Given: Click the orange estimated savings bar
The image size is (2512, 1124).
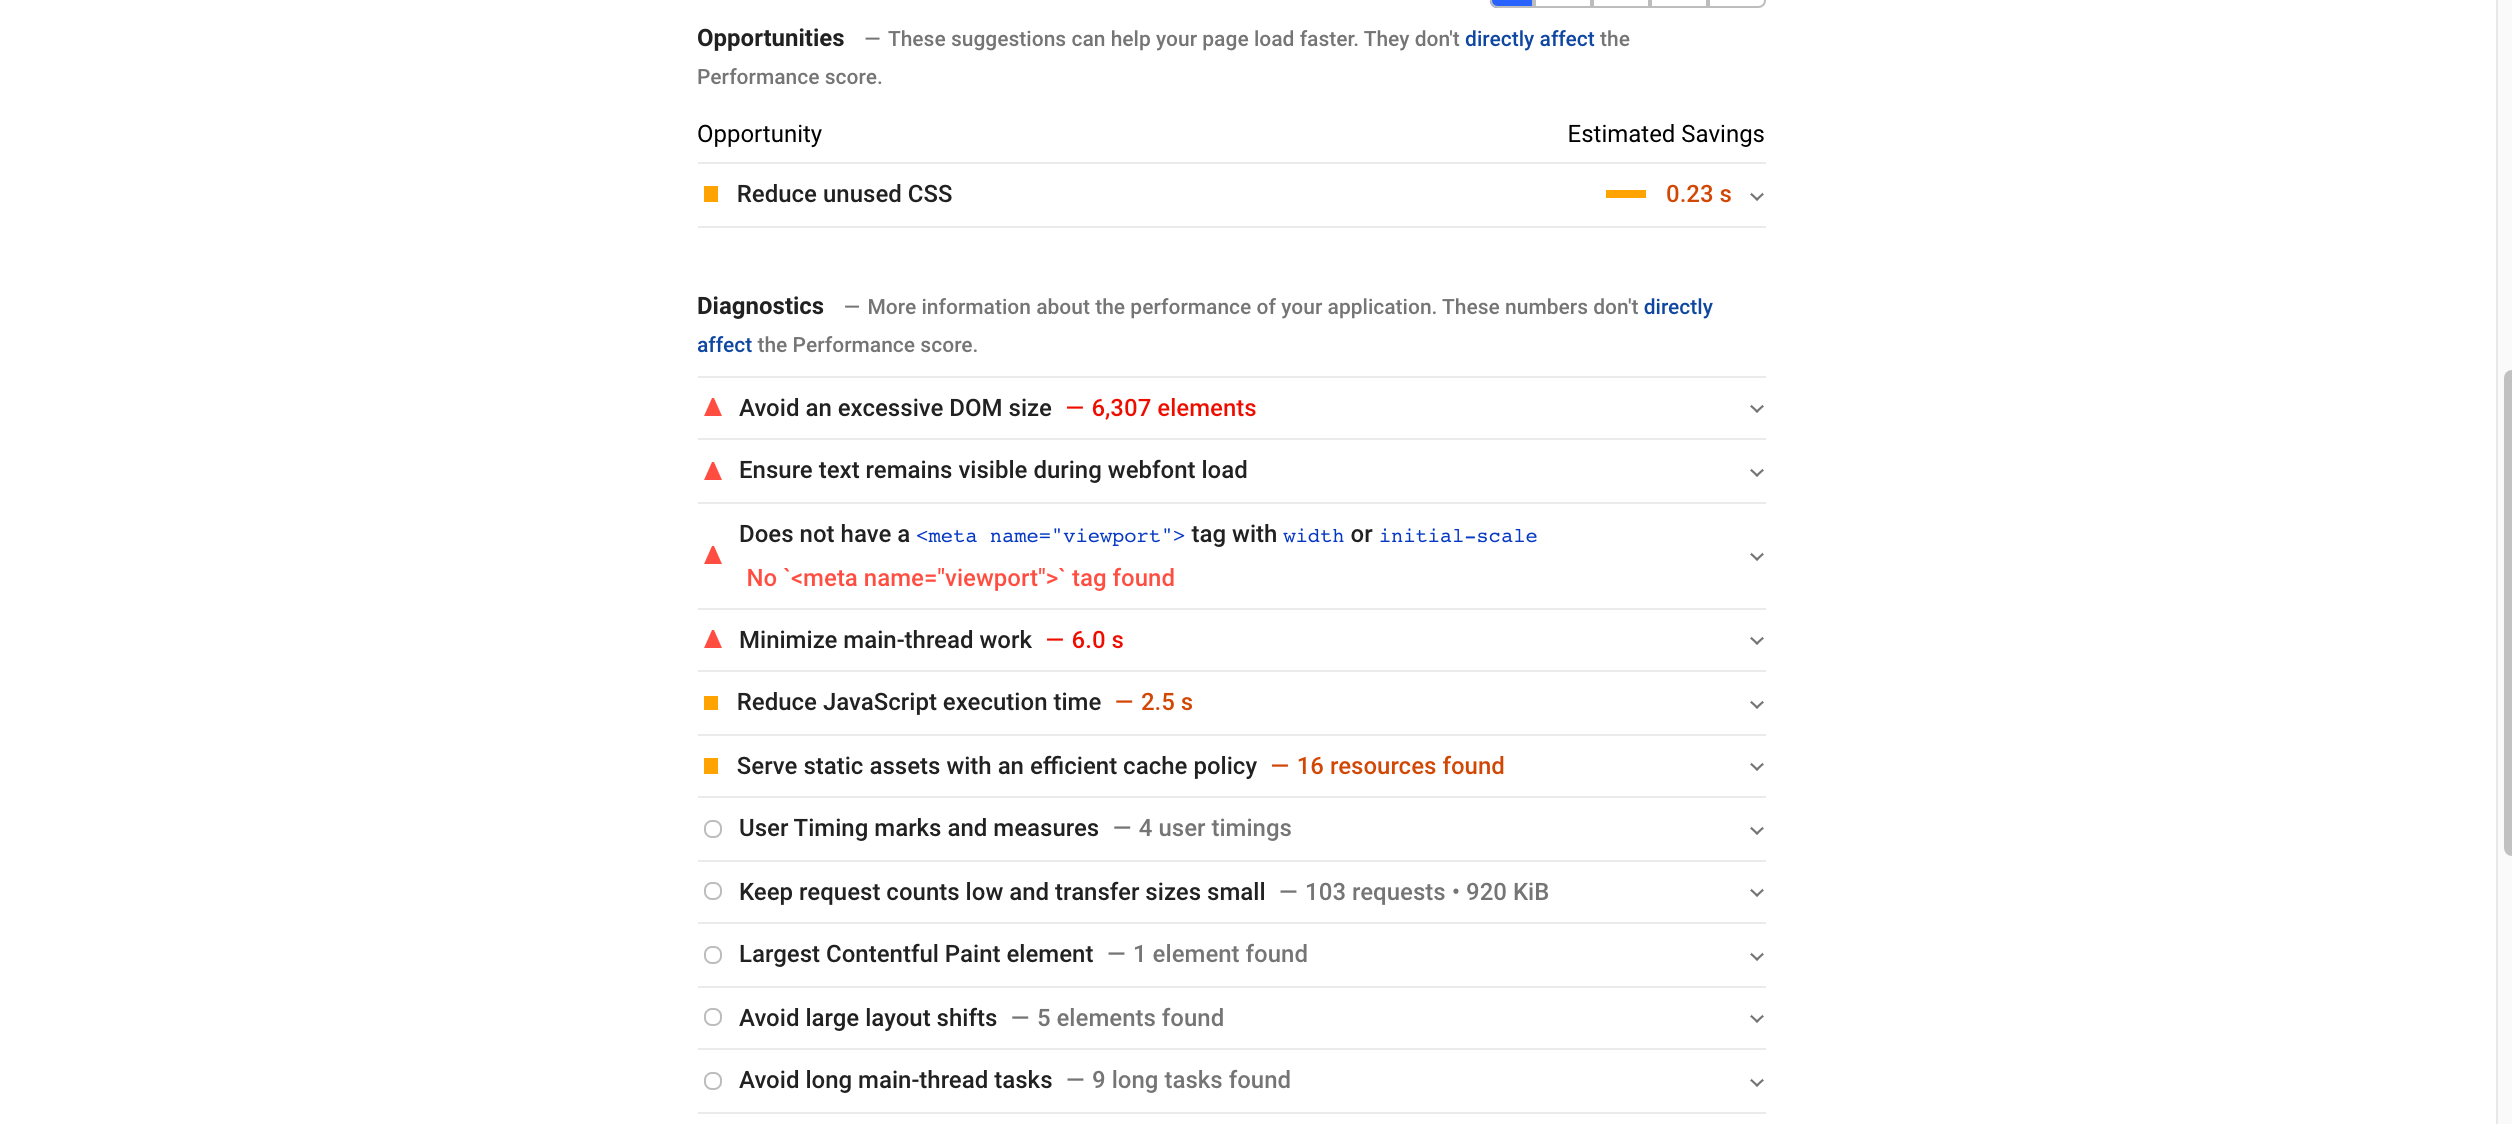Looking at the screenshot, I should coord(1625,194).
